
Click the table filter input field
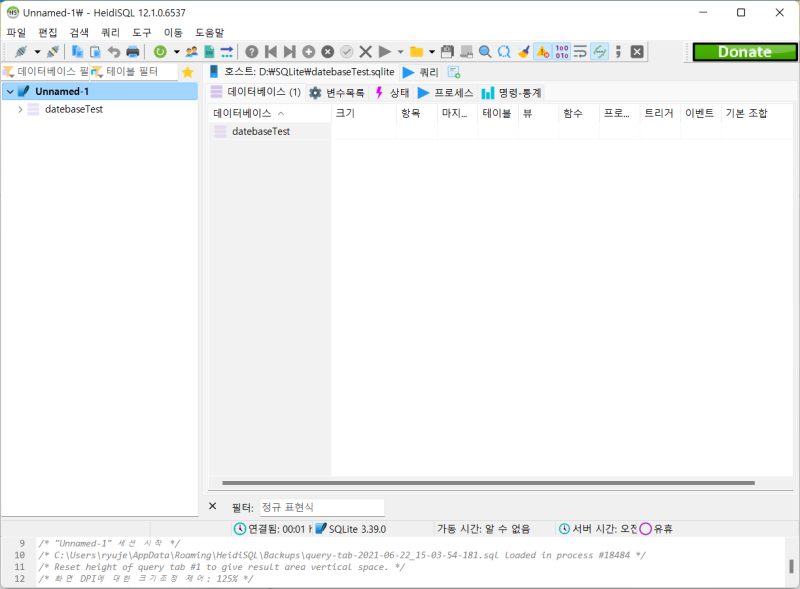[x=135, y=71]
